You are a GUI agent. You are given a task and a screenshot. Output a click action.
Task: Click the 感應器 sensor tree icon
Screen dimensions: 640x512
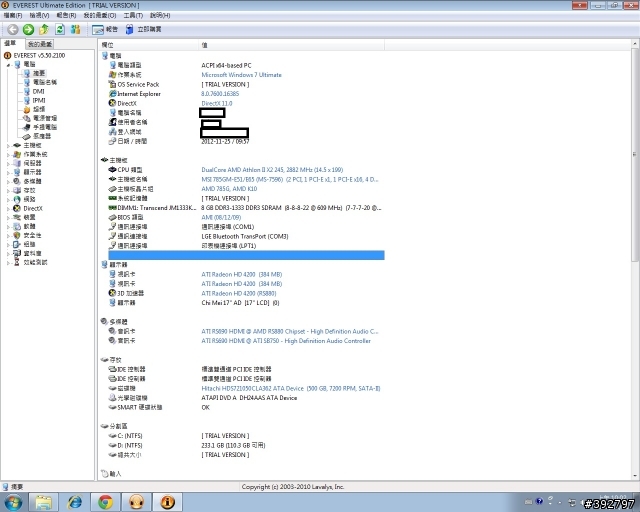[27, 136]
